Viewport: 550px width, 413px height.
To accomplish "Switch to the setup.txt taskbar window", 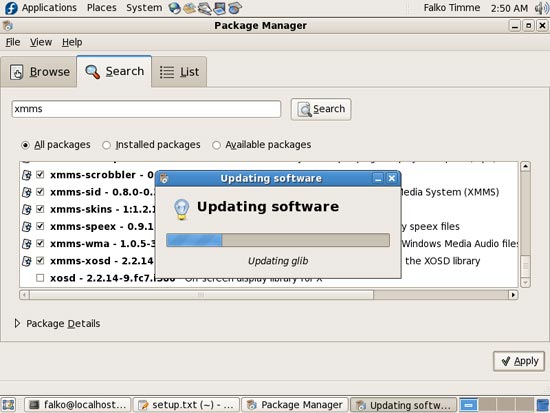I will point(187,405).
